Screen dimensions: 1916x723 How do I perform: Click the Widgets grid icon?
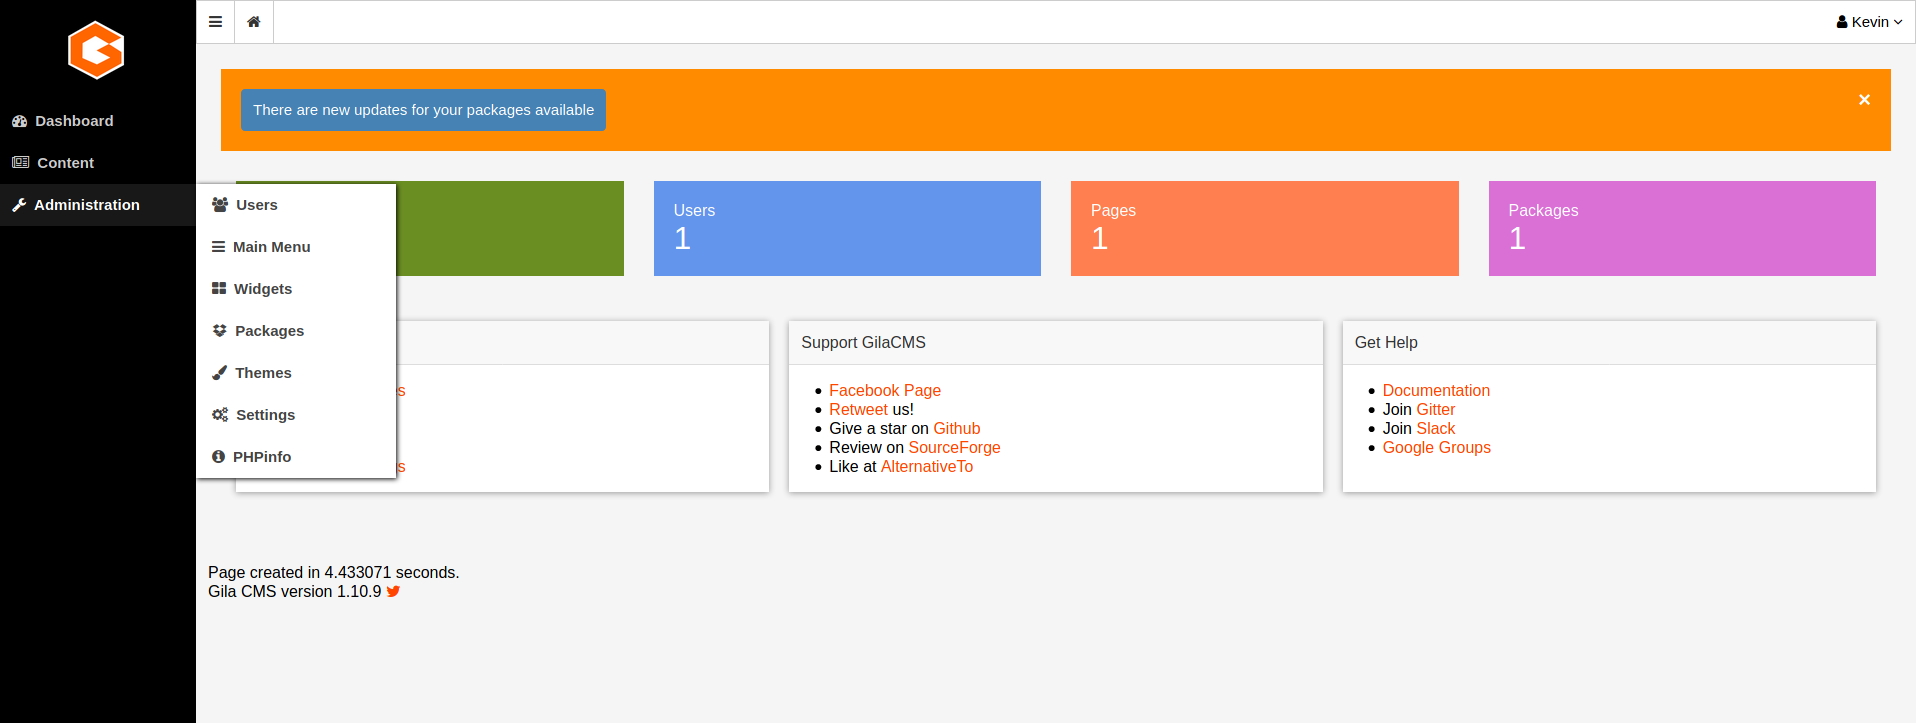click(x=219, y=288)
